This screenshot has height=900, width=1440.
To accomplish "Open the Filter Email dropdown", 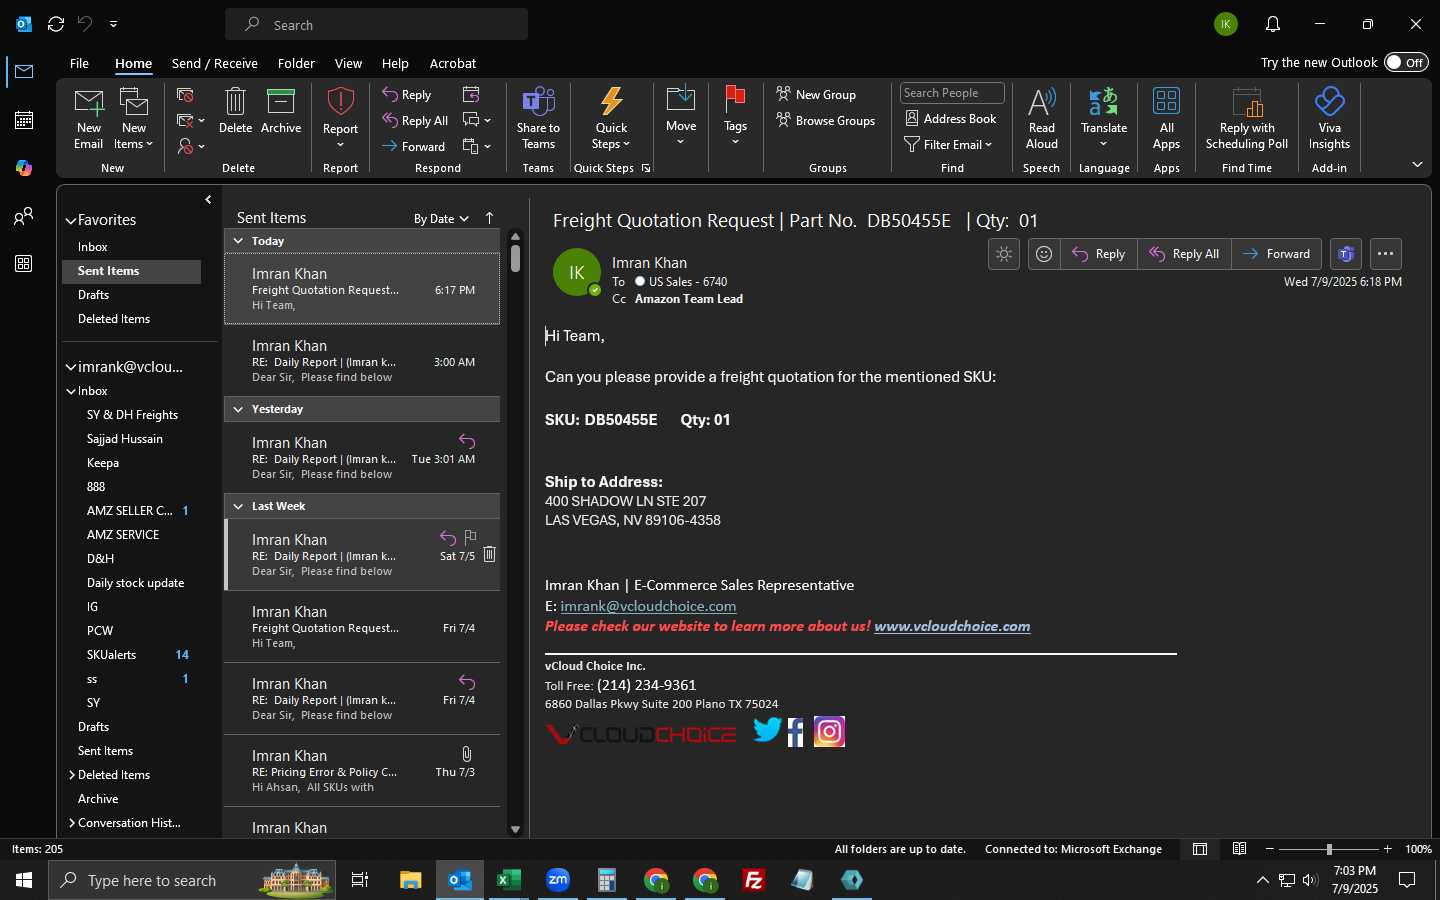I will click(x=948, y=145).
